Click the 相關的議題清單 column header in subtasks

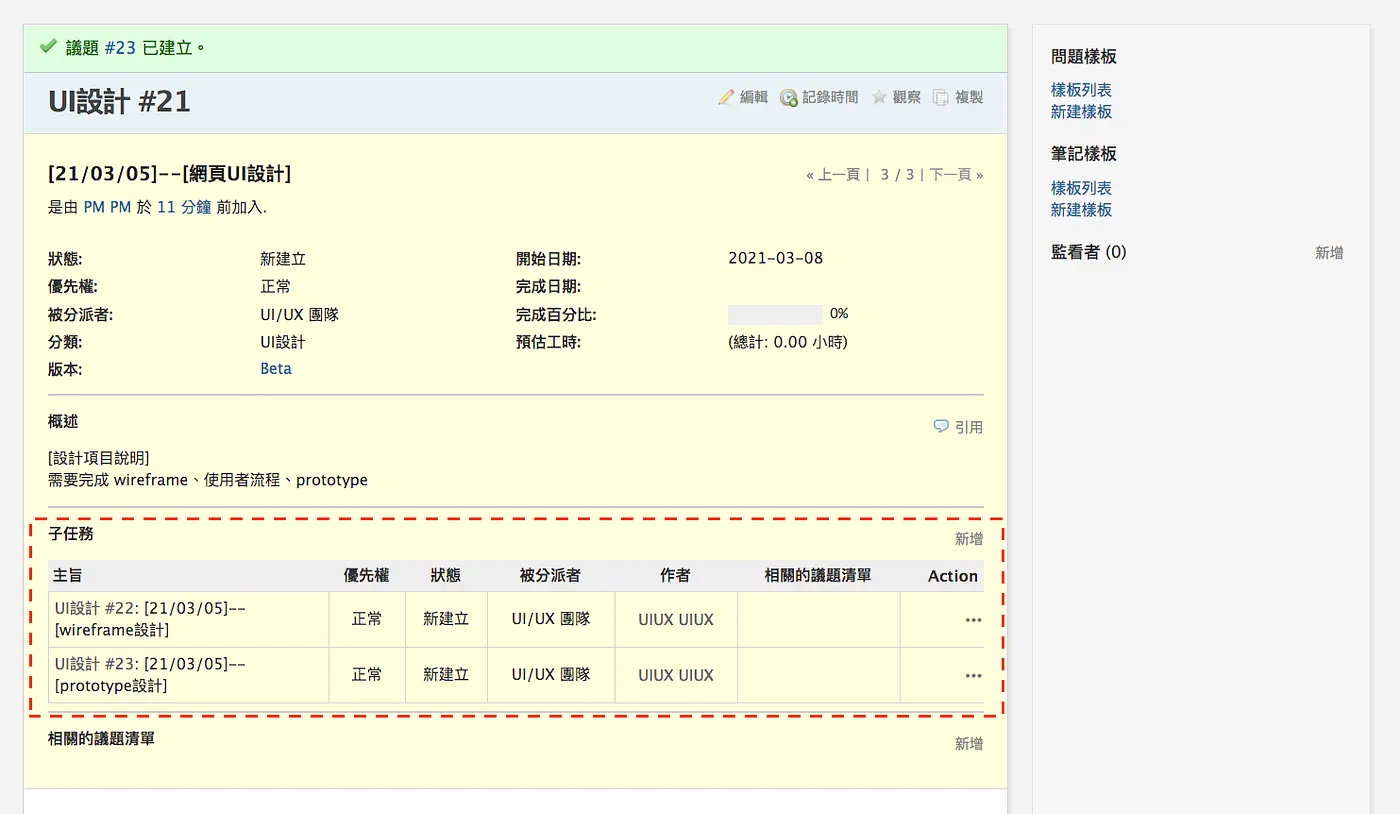click(x=818, y=576)
